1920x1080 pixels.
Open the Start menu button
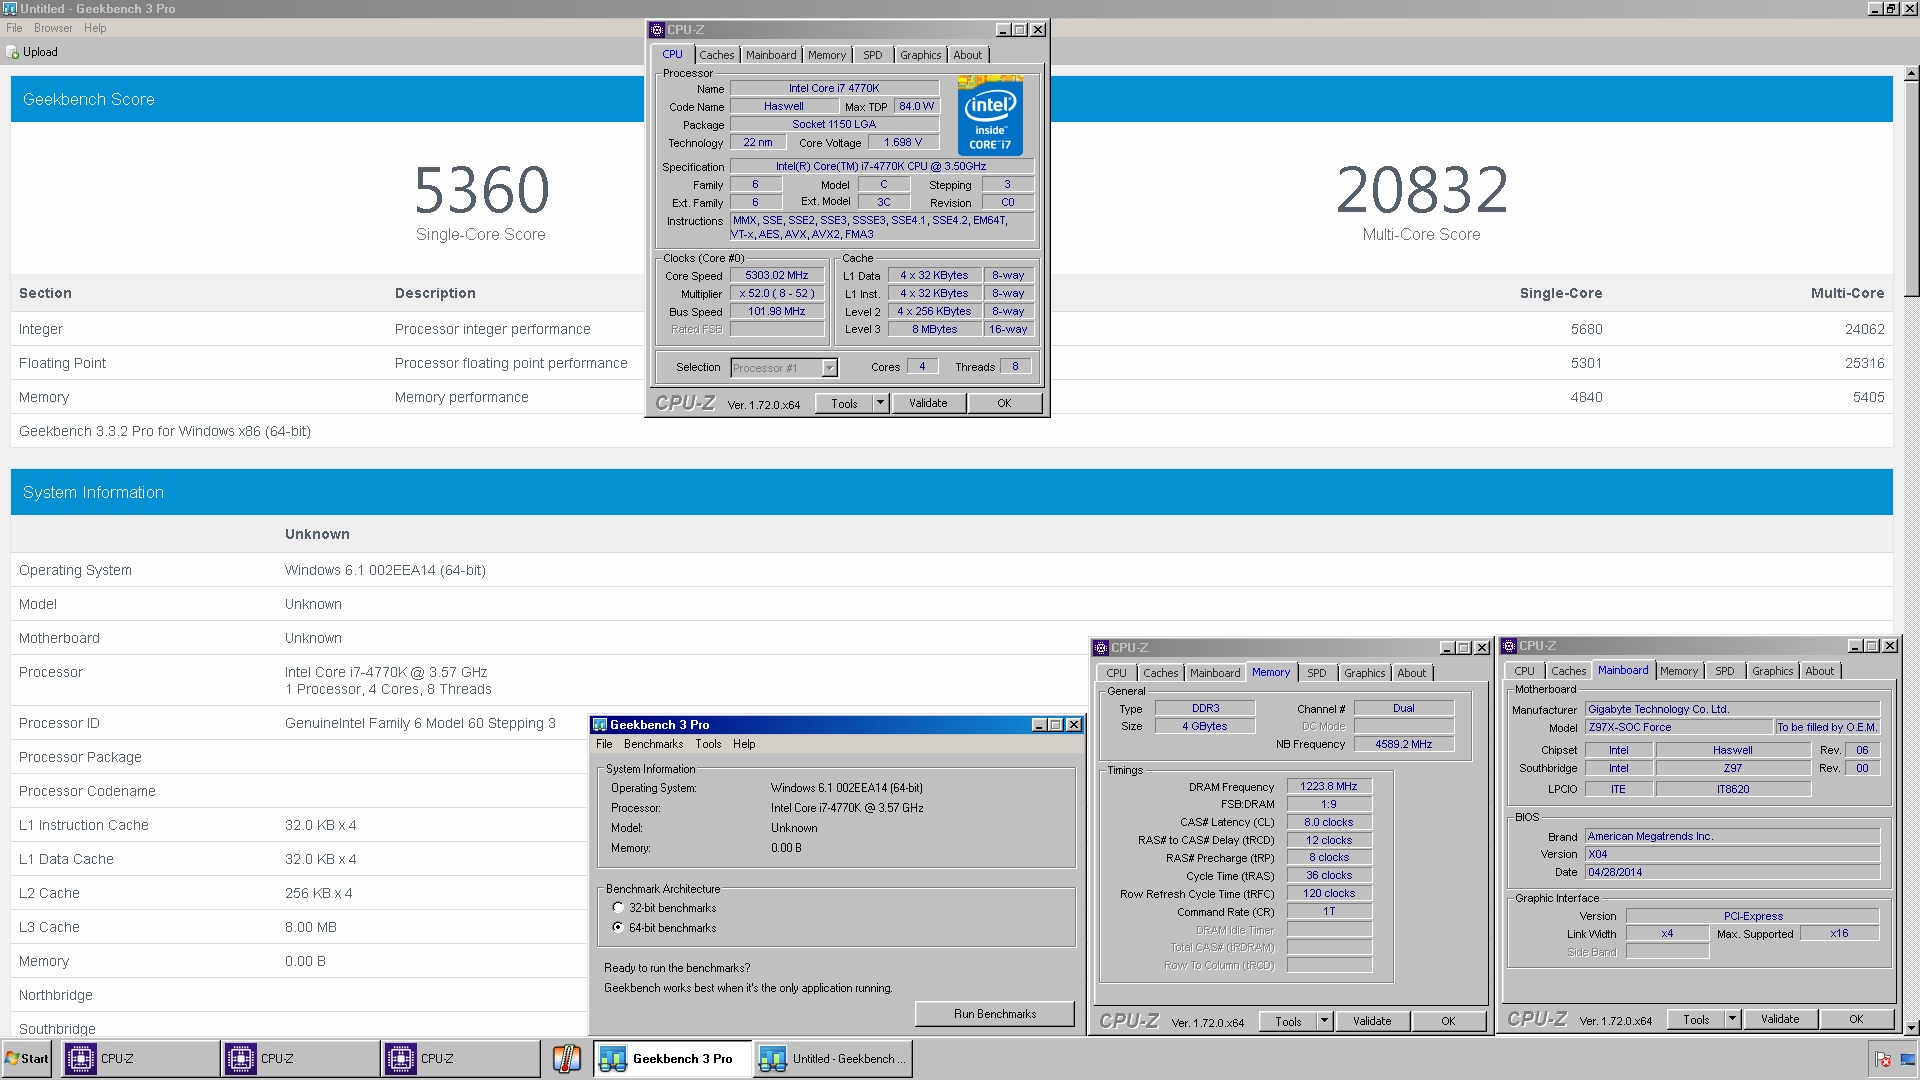(x=27, y=1058)
